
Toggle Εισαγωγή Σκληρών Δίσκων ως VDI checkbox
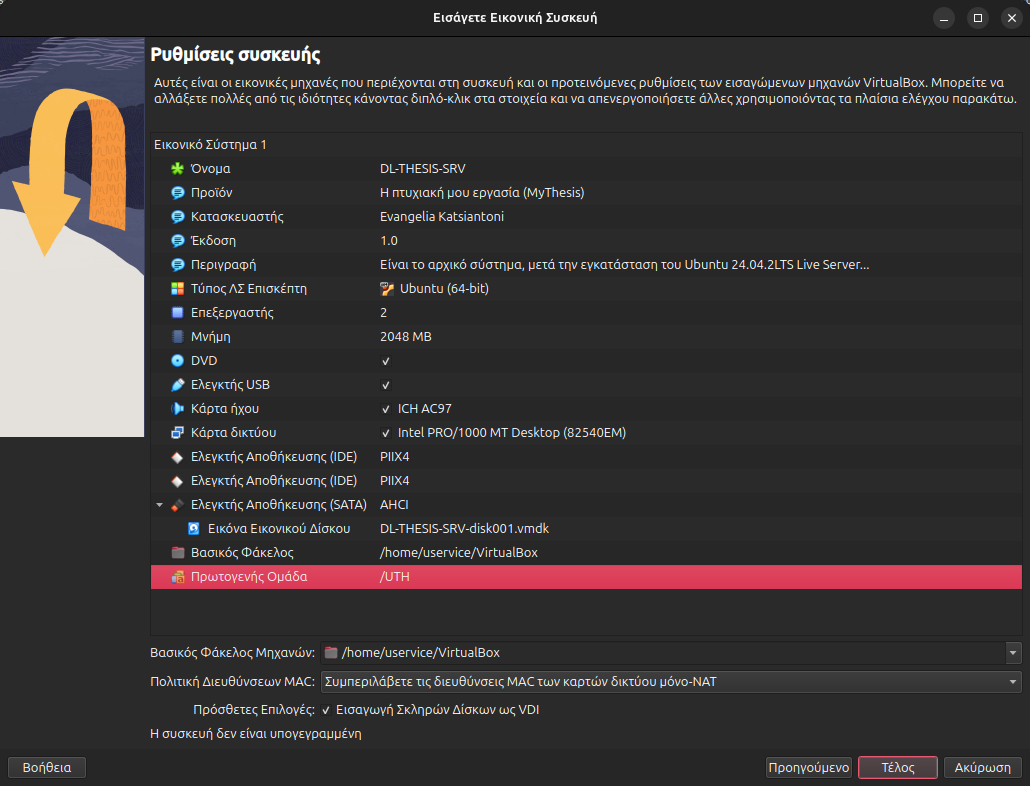tap(326, 710)
